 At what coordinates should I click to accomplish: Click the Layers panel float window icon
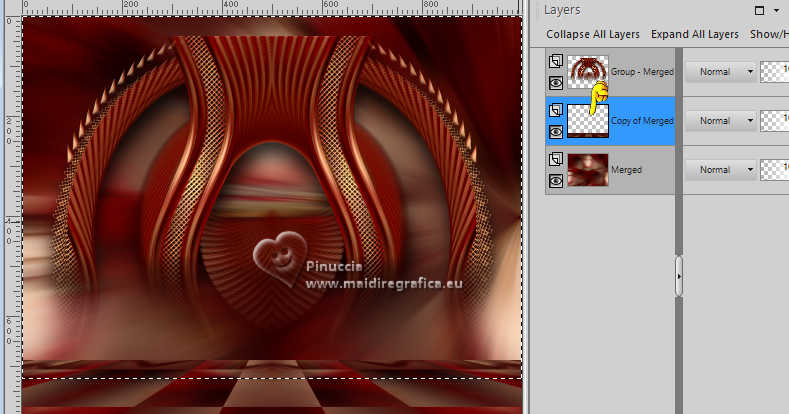759,11
